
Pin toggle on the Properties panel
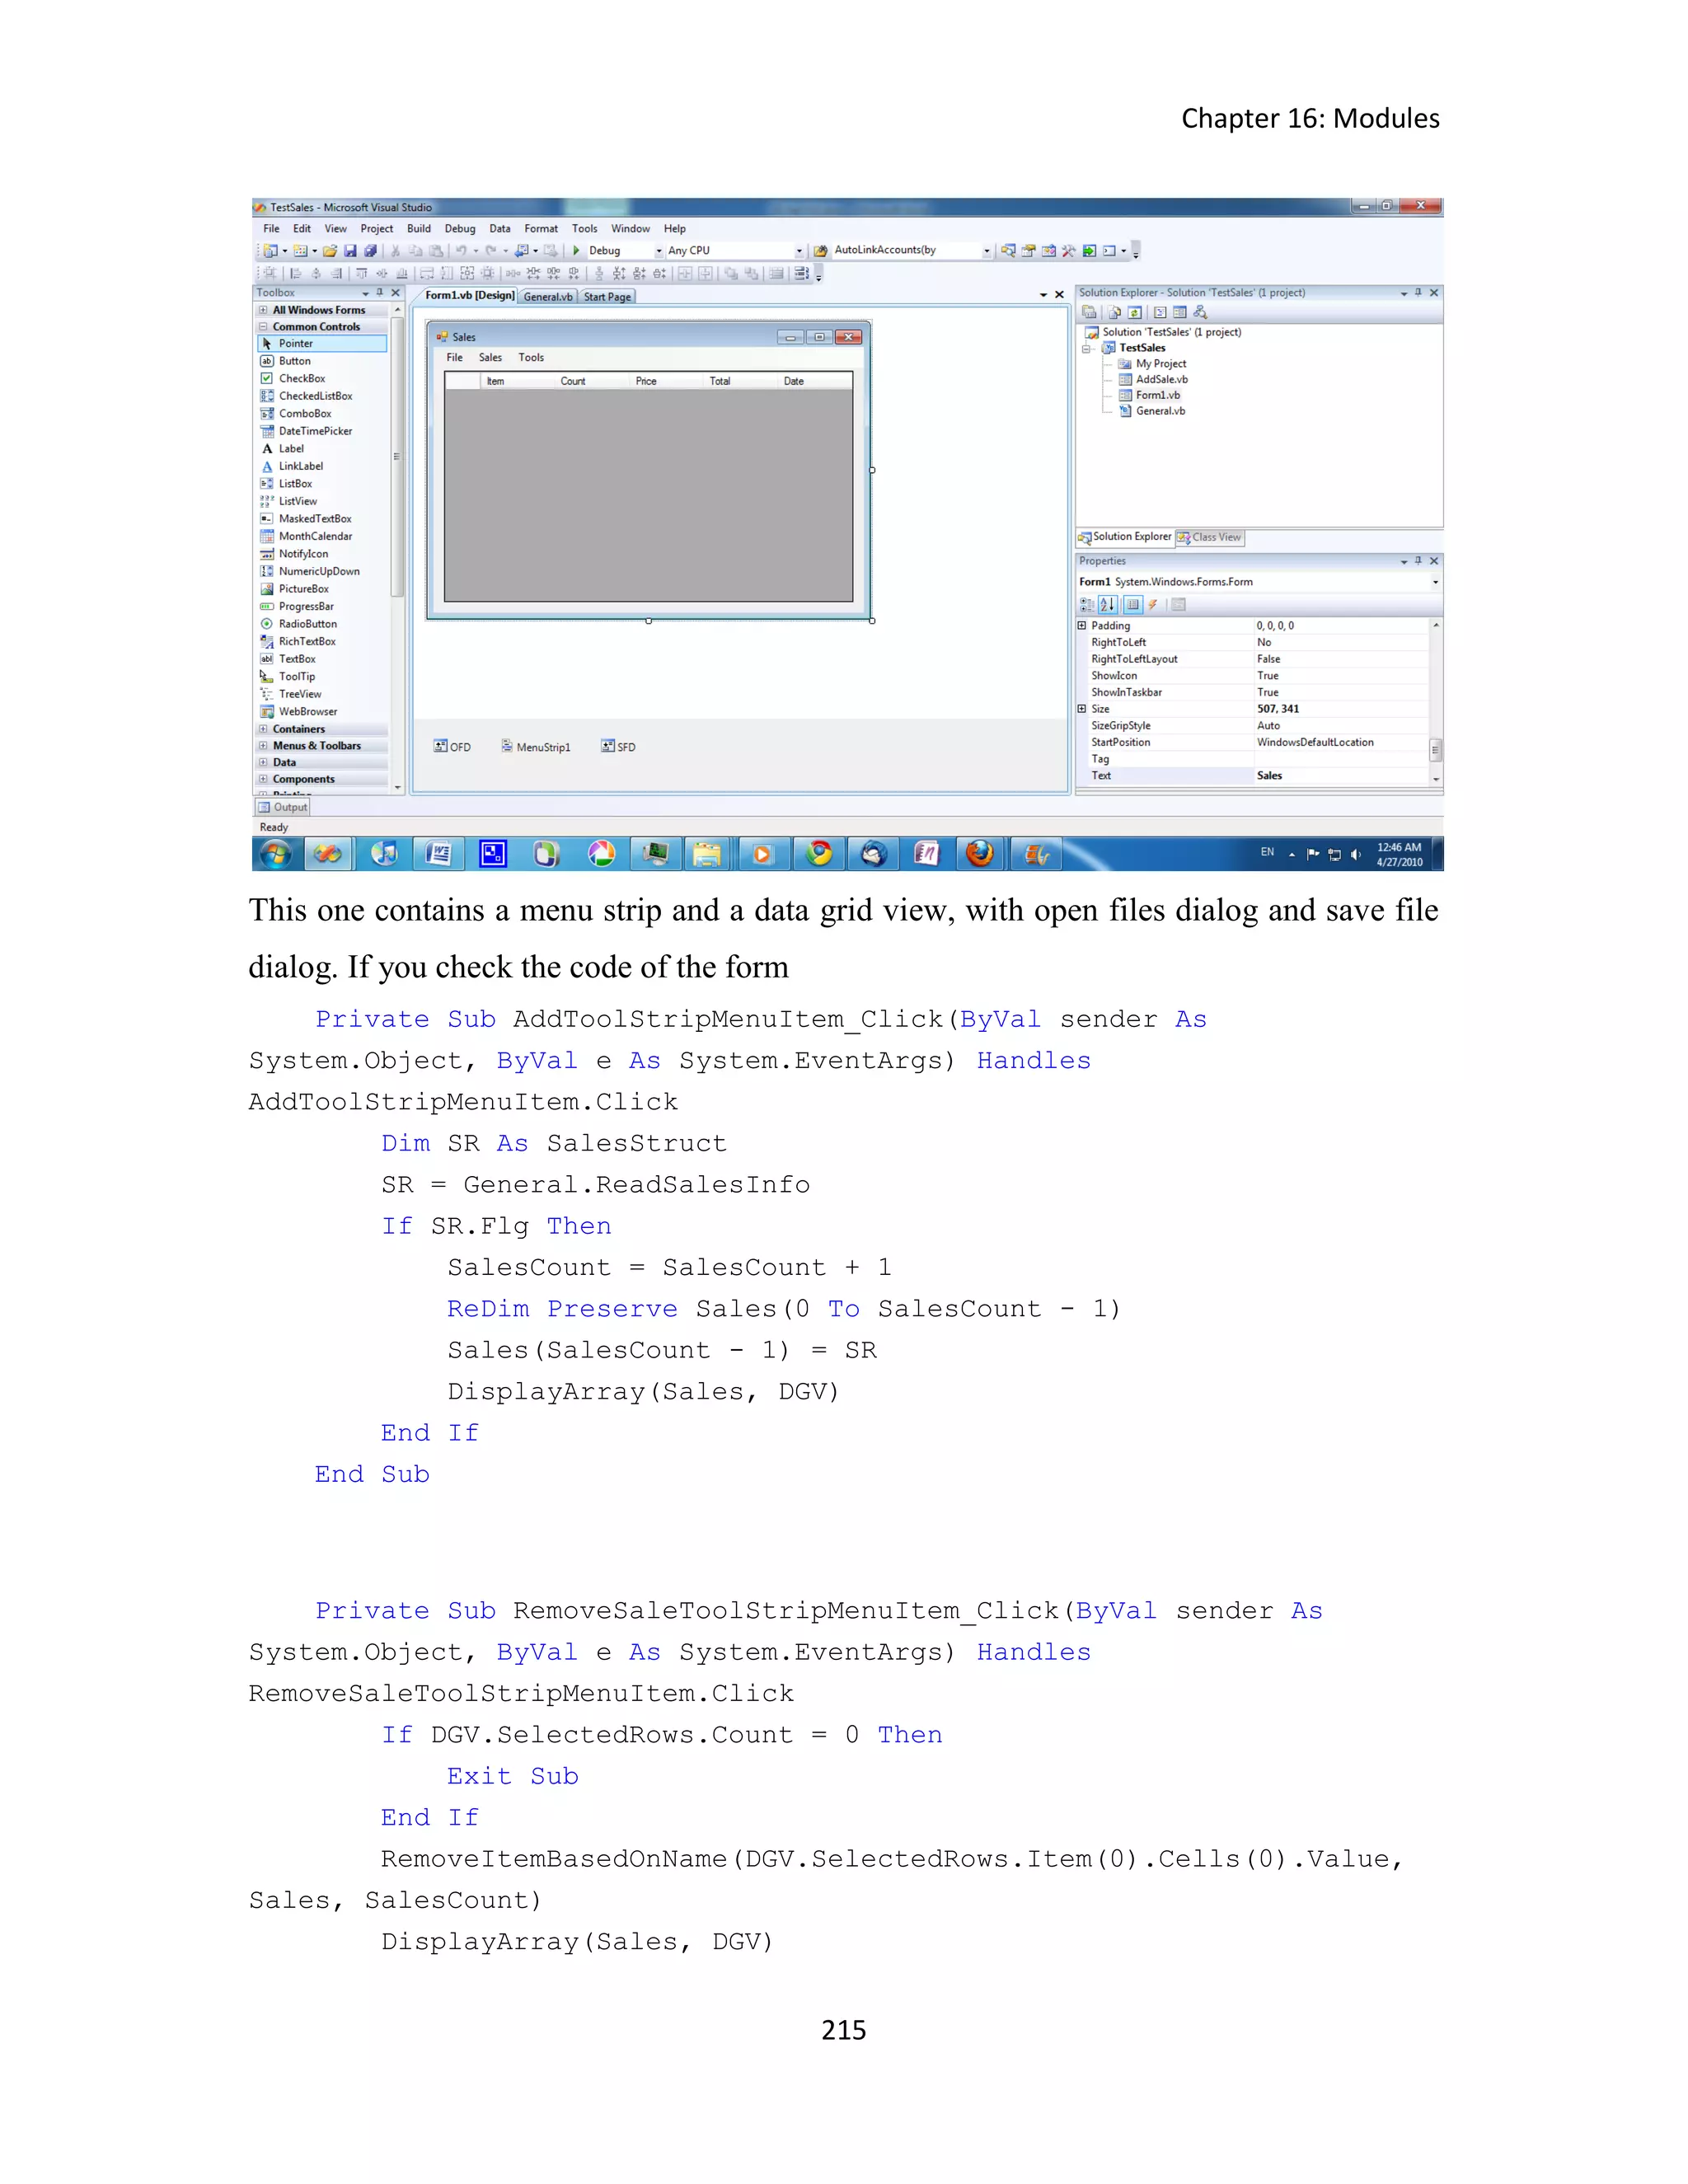[1418, 561]
